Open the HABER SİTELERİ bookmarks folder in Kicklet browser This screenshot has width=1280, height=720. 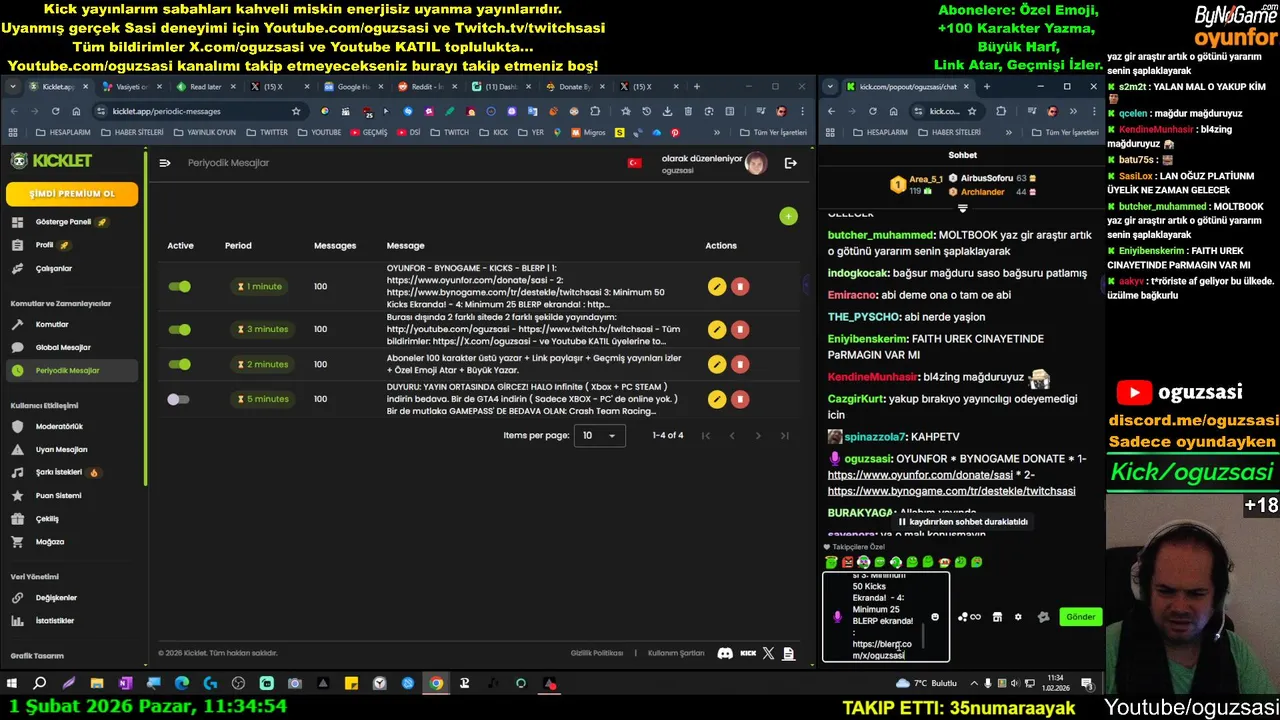tap(130, 132)
